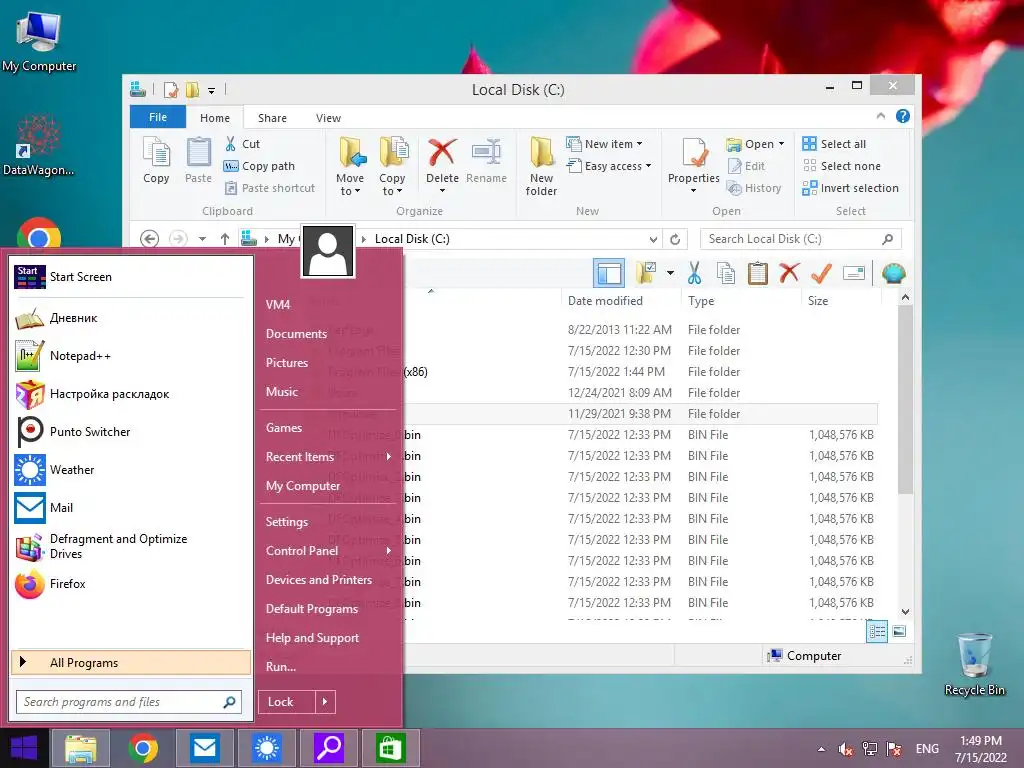Image resolution: width=1024 pixels, height=768 pixels.
Task: Click the red X delete in lower toolbar
Action: [789, 272]
